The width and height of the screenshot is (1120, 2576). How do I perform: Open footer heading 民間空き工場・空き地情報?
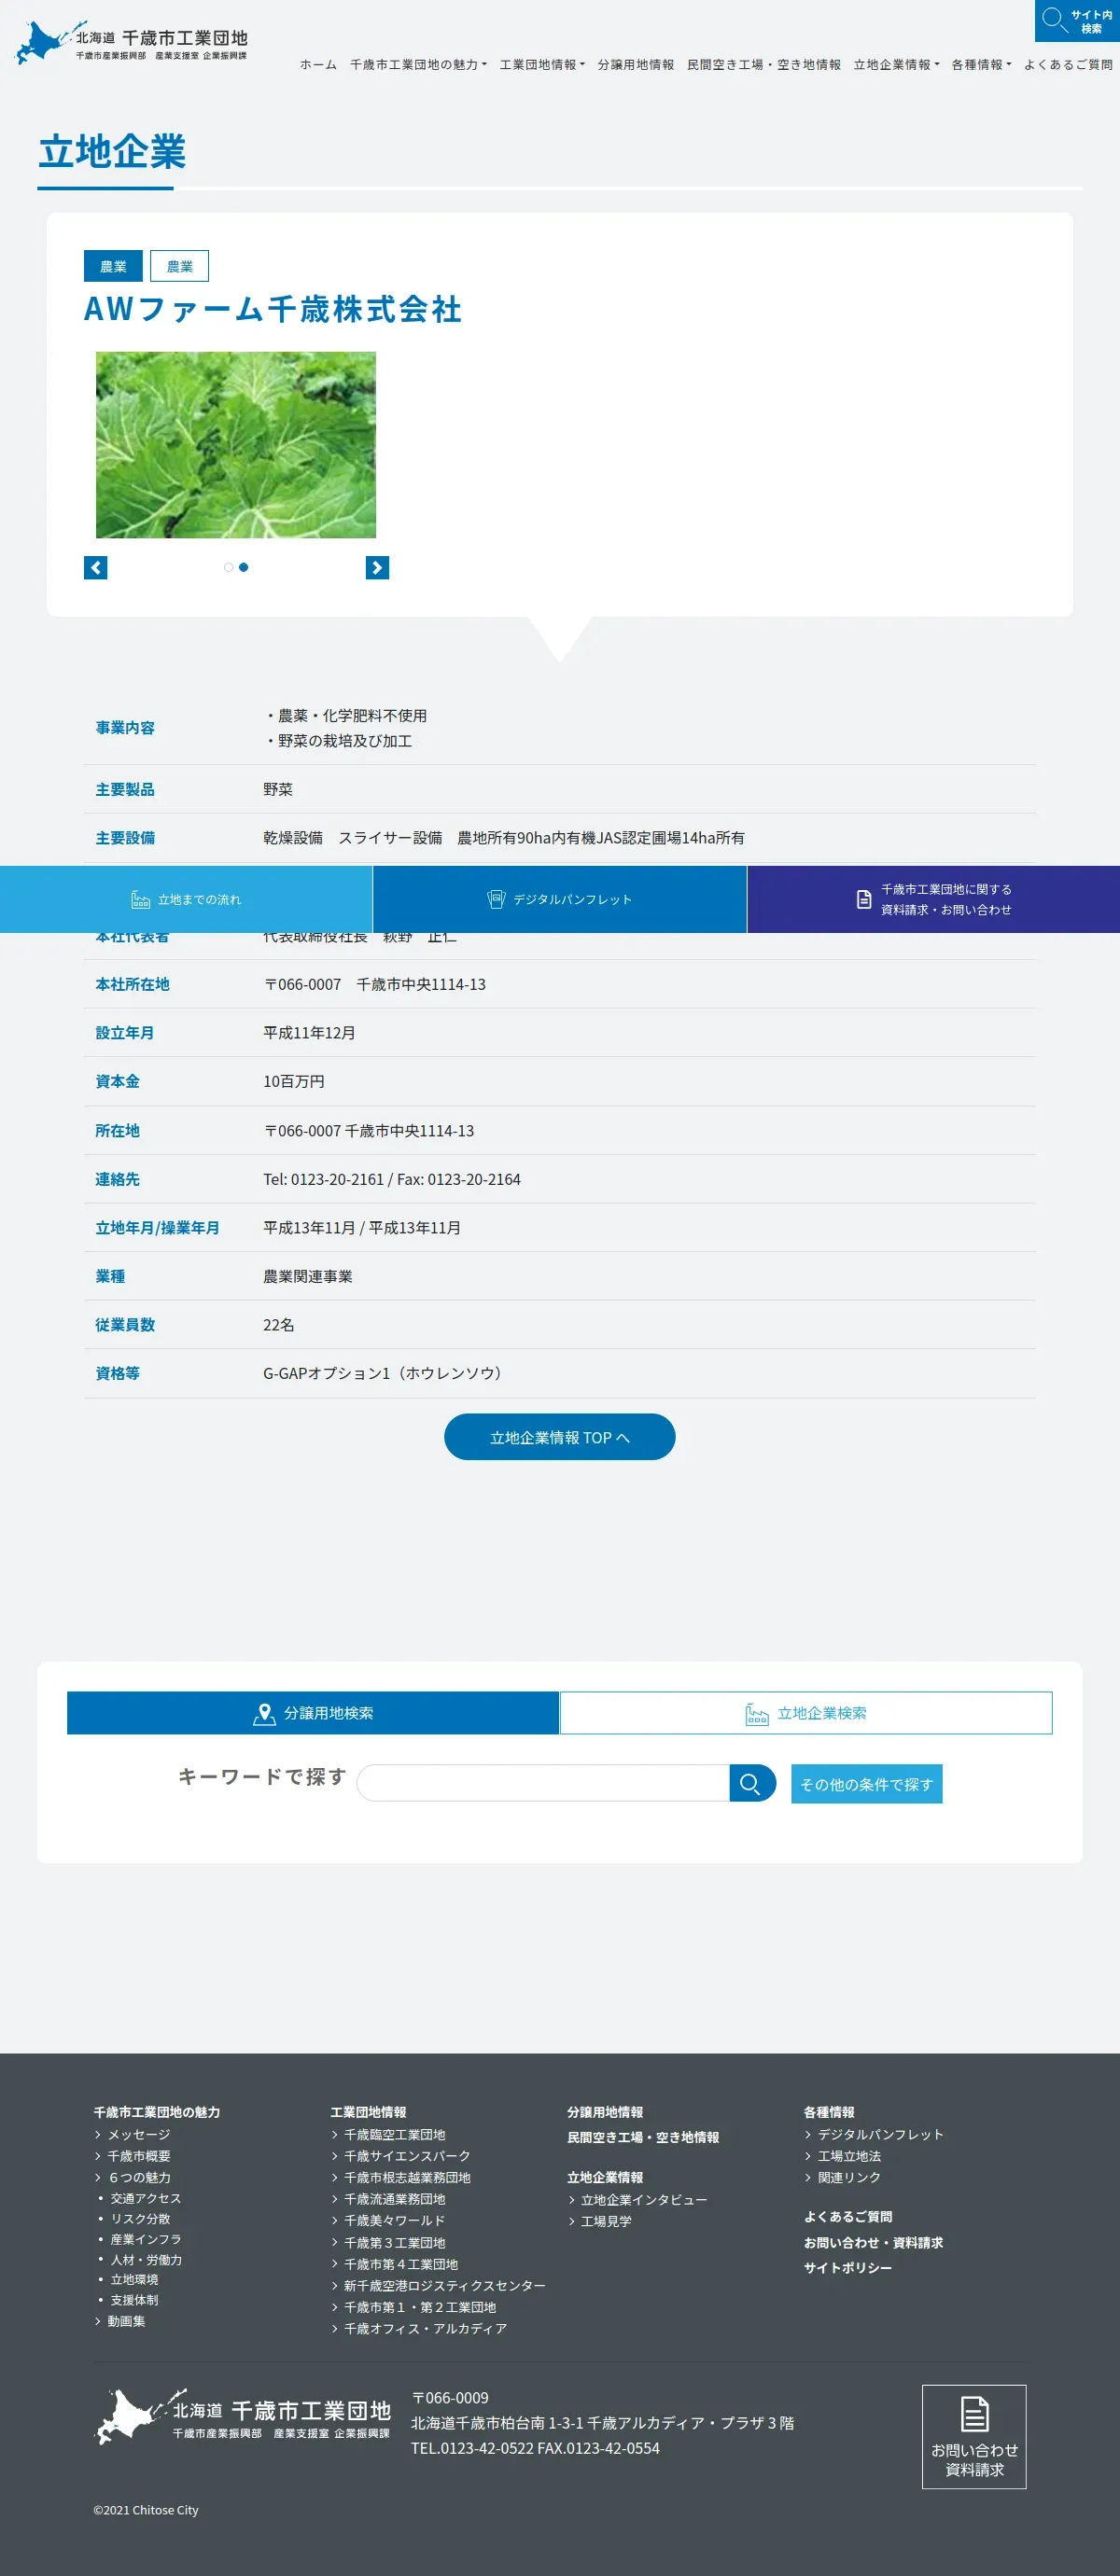643,2137
